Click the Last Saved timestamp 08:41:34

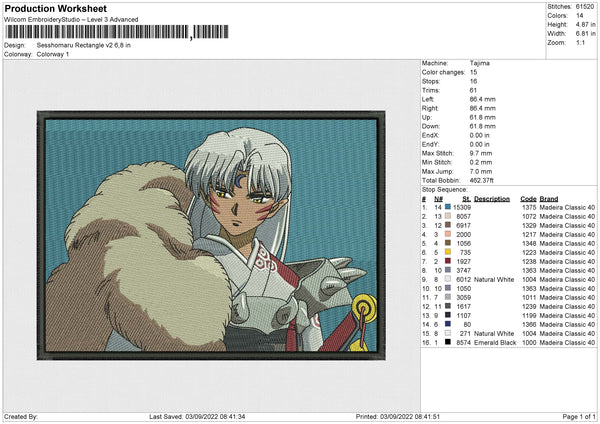[233, 416]
